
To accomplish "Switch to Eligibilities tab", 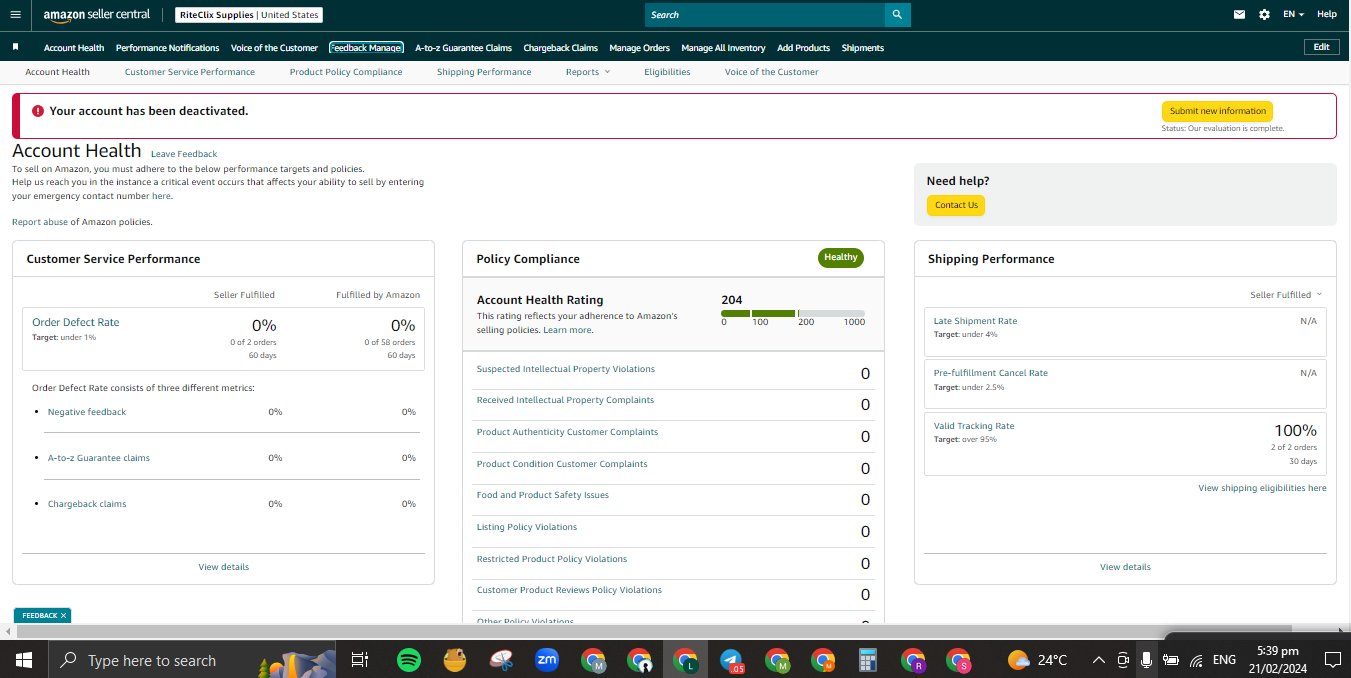I will [667, 72].
